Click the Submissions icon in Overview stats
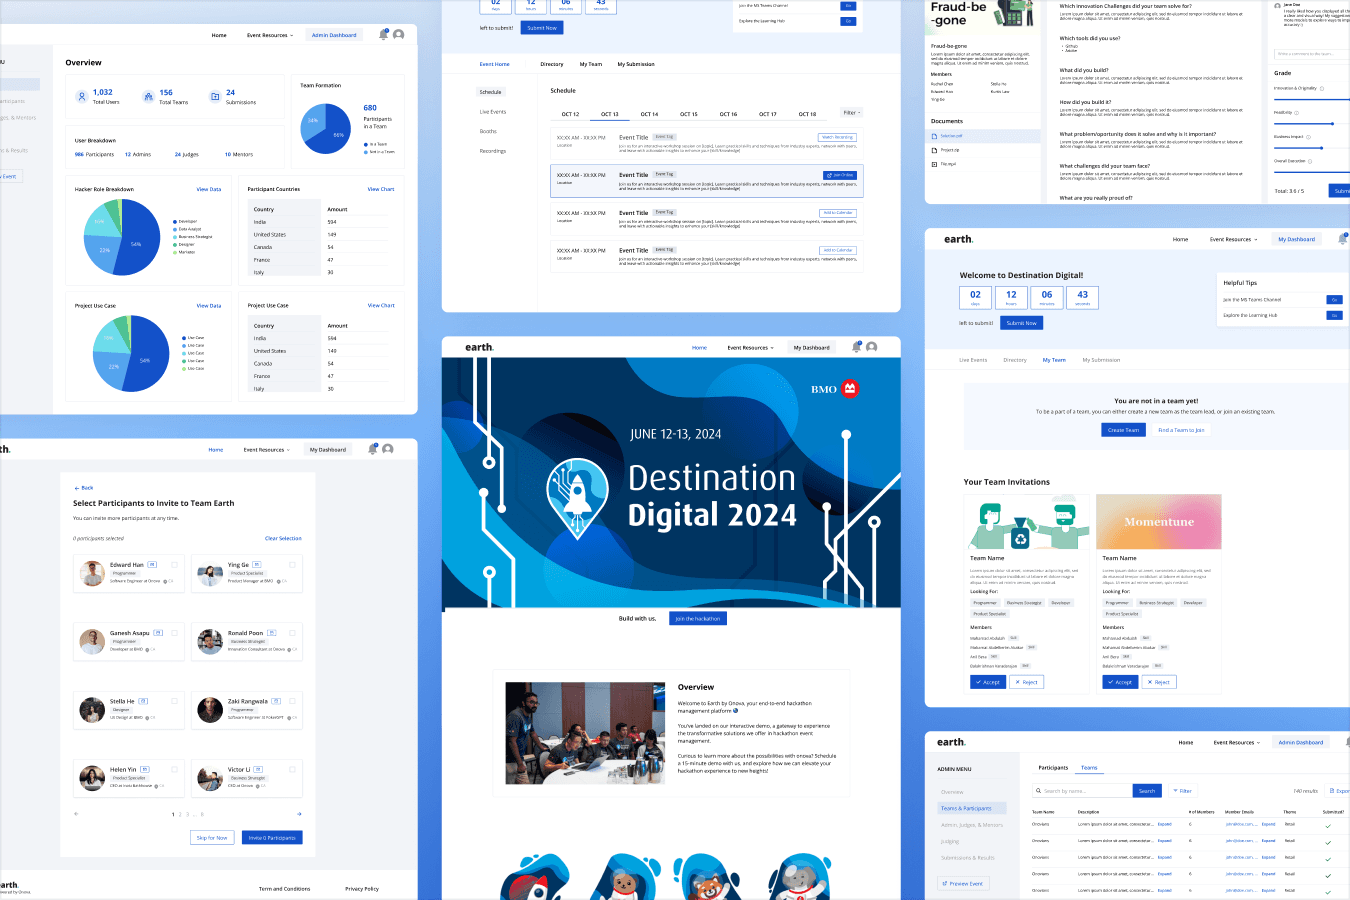 [x=214, y=96]
